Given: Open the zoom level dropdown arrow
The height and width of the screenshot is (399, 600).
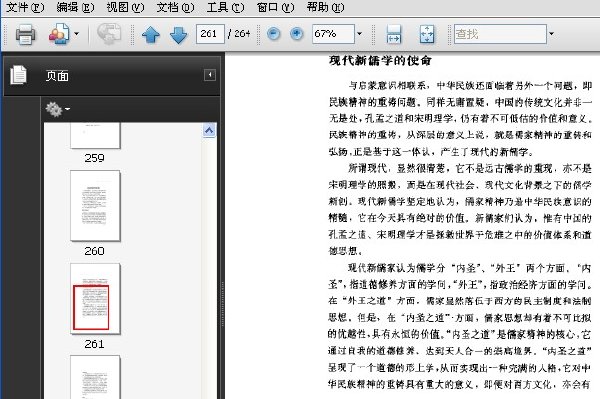Looking at the screenshot, I should click(359, 34).
